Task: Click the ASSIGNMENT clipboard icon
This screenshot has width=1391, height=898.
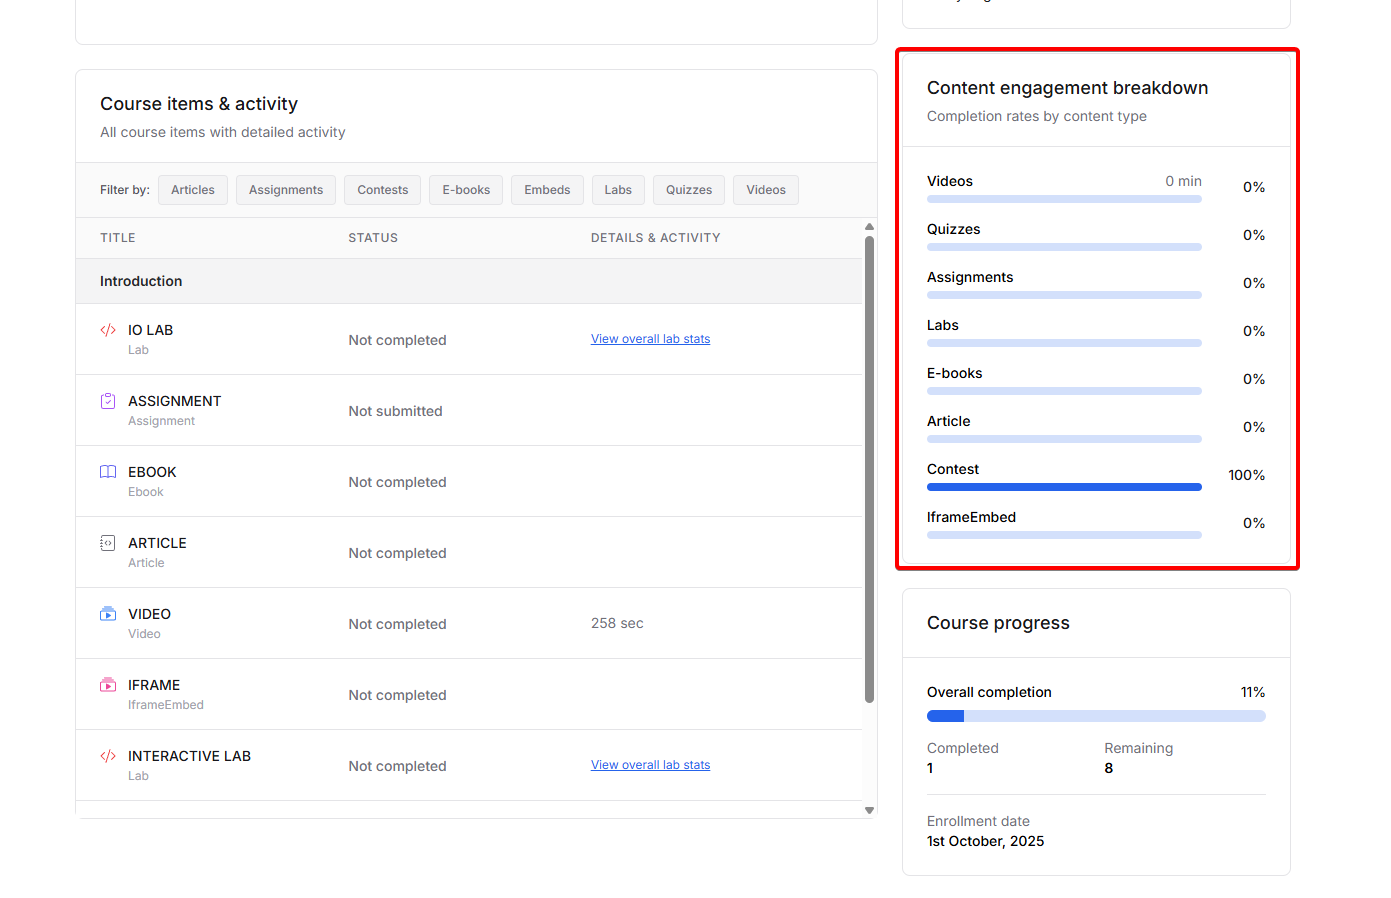Action: click(x=108, y=401)
